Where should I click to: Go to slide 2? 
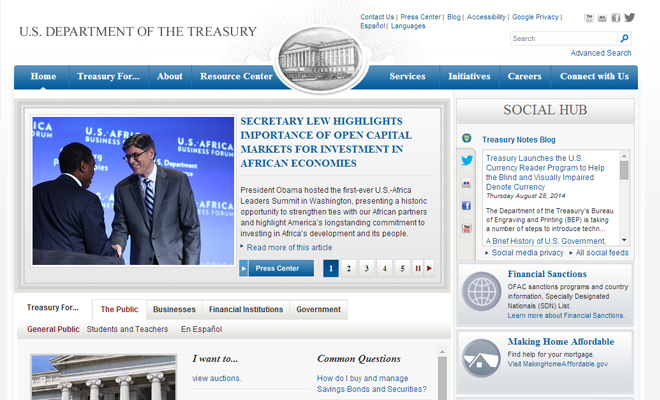tap(349, 268)
